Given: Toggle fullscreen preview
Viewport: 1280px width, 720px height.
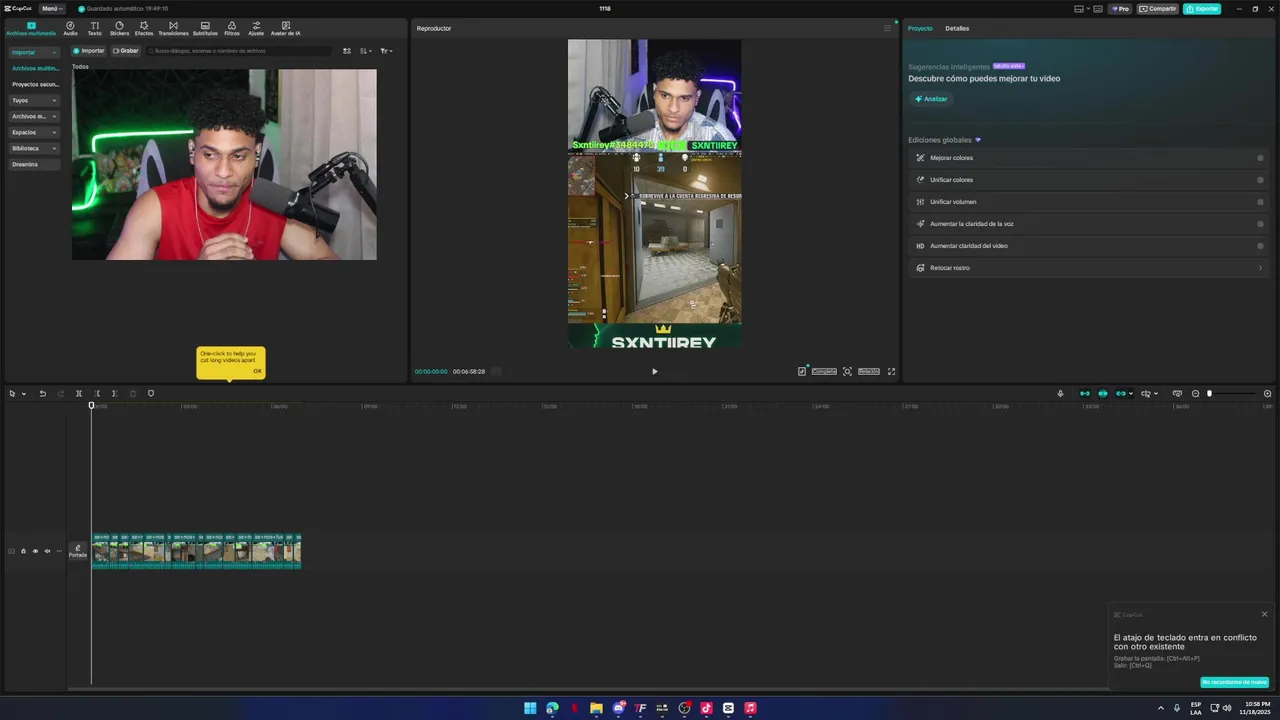Looking at the screenshot, I should tap(891, 371).
